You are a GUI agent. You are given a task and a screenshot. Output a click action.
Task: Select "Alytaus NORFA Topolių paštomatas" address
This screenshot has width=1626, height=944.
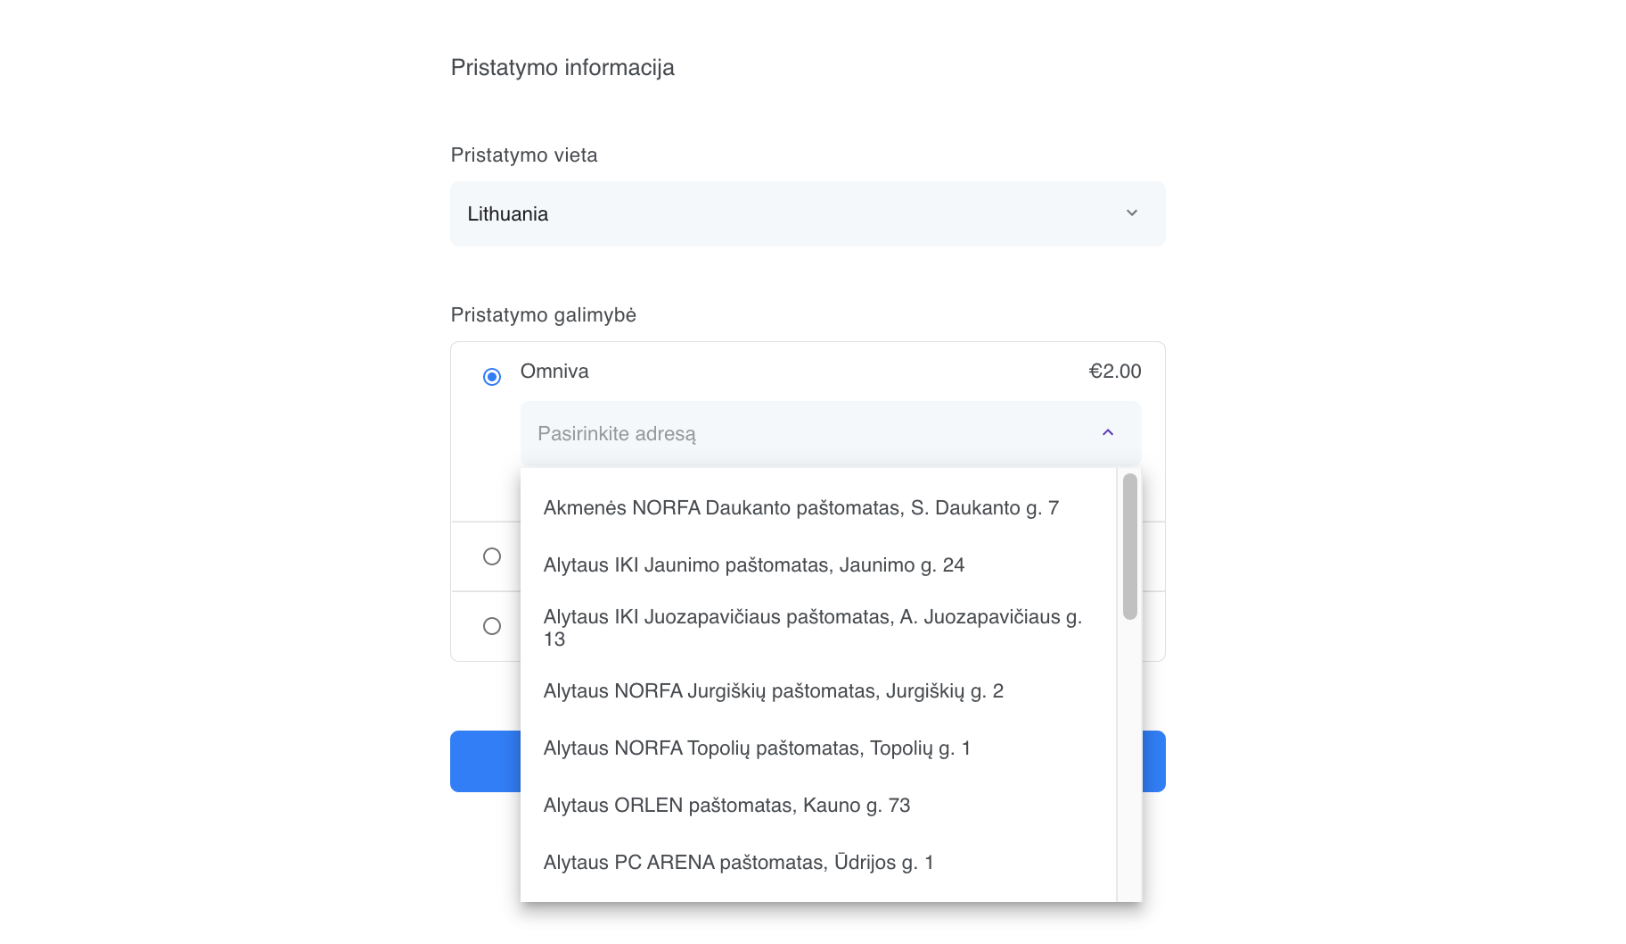click(756, 748)
